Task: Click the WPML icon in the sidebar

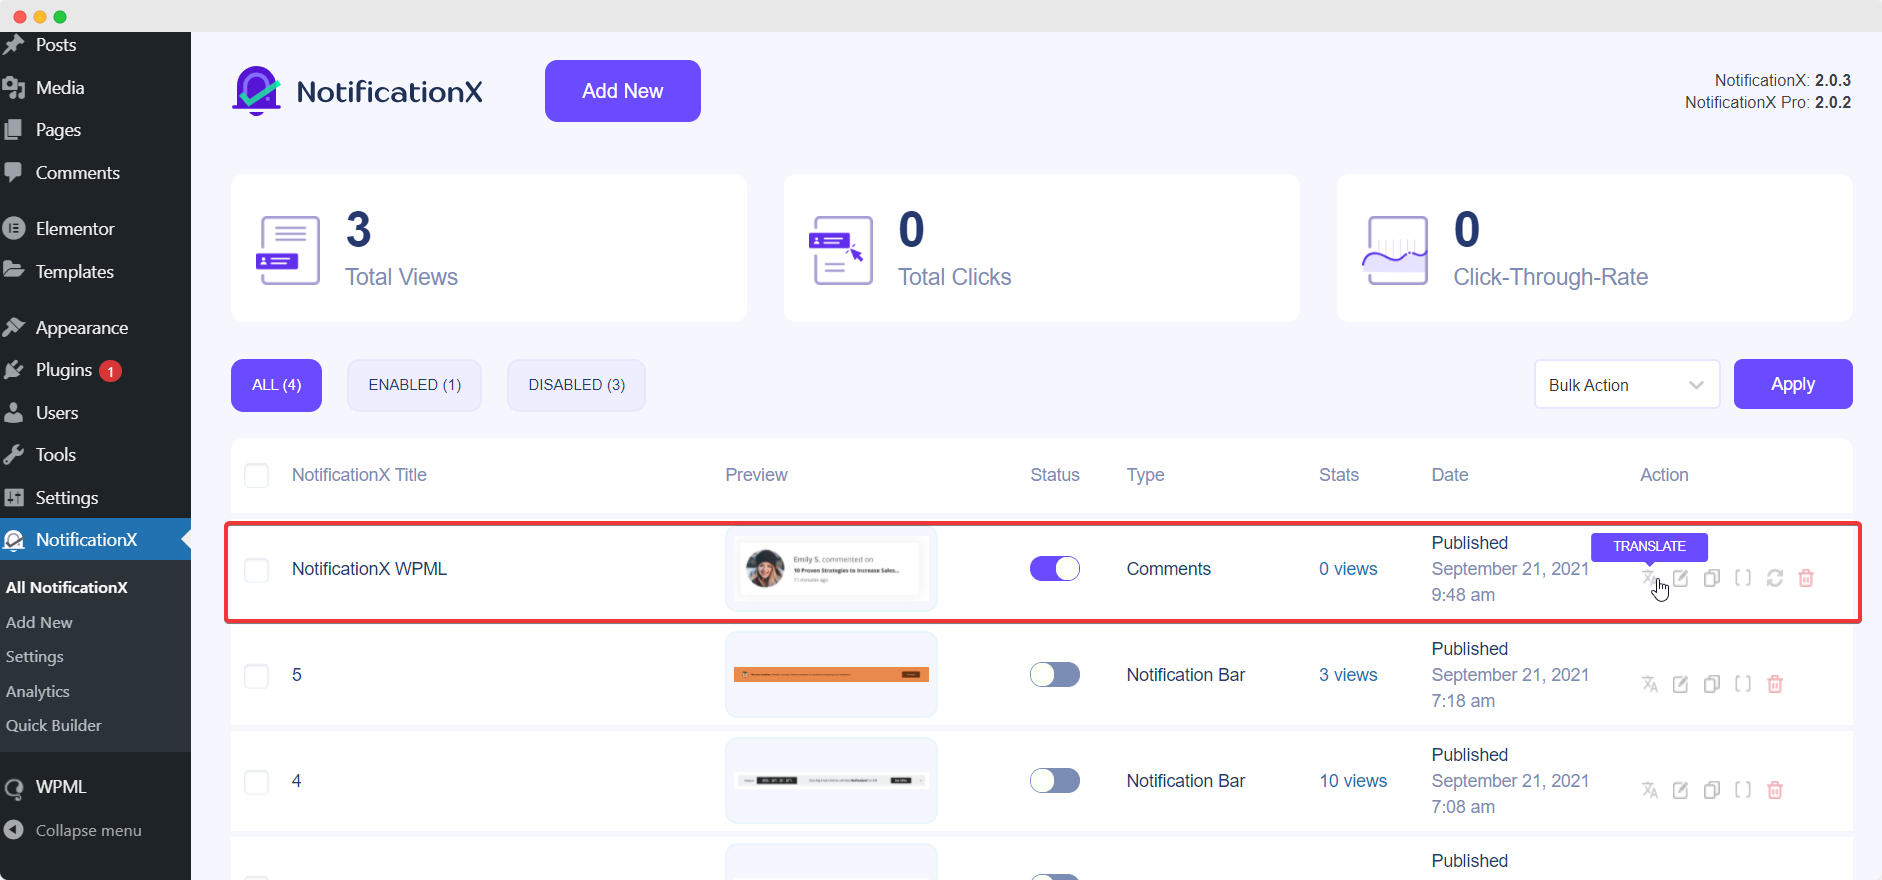Action: click(x=14, y=788)
